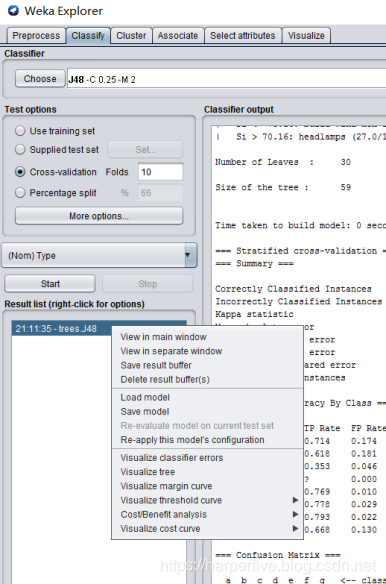Viewport: 386px width, 584px height.
Task: Click the Folds input field
Action: coord(160,172)
